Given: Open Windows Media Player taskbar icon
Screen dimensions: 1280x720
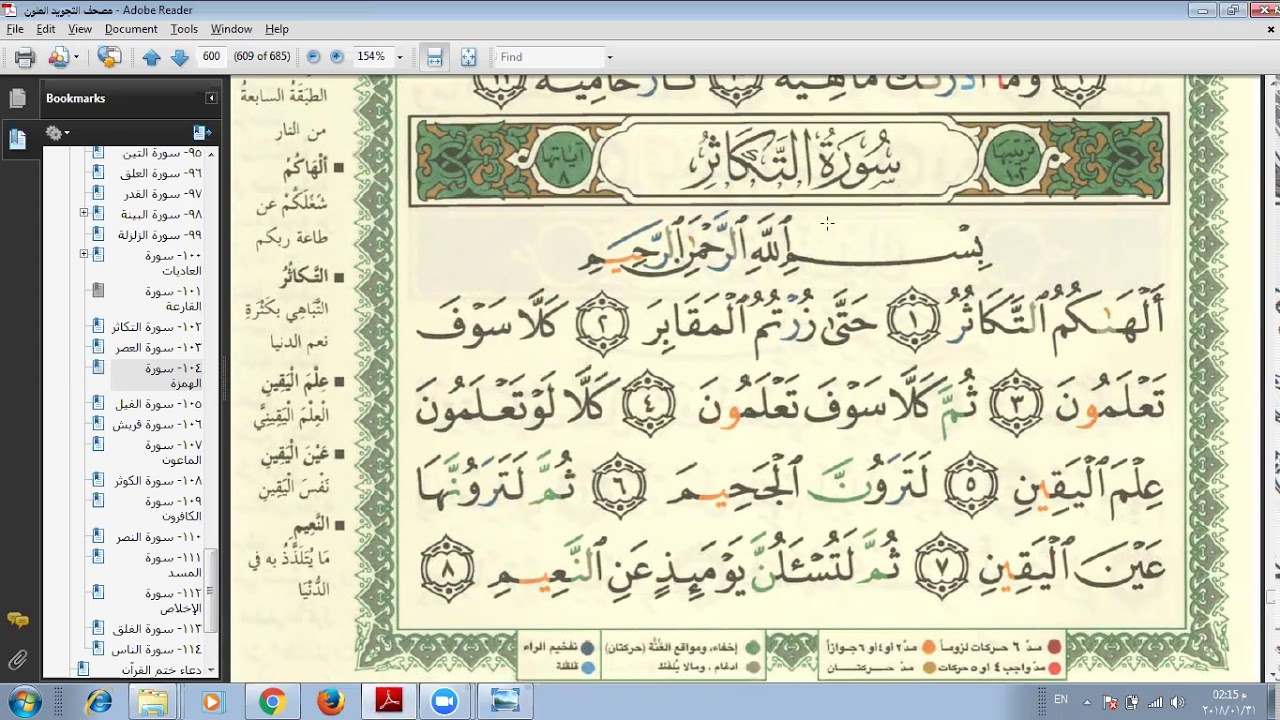Looking at the screenshot, I should [211, 702].
